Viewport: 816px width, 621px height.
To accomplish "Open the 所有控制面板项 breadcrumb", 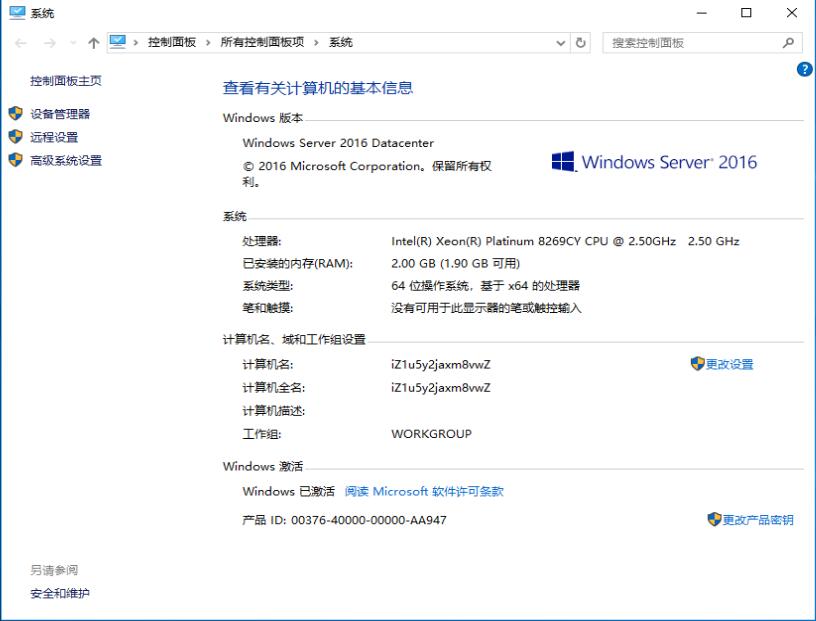I will click(262, 42).
